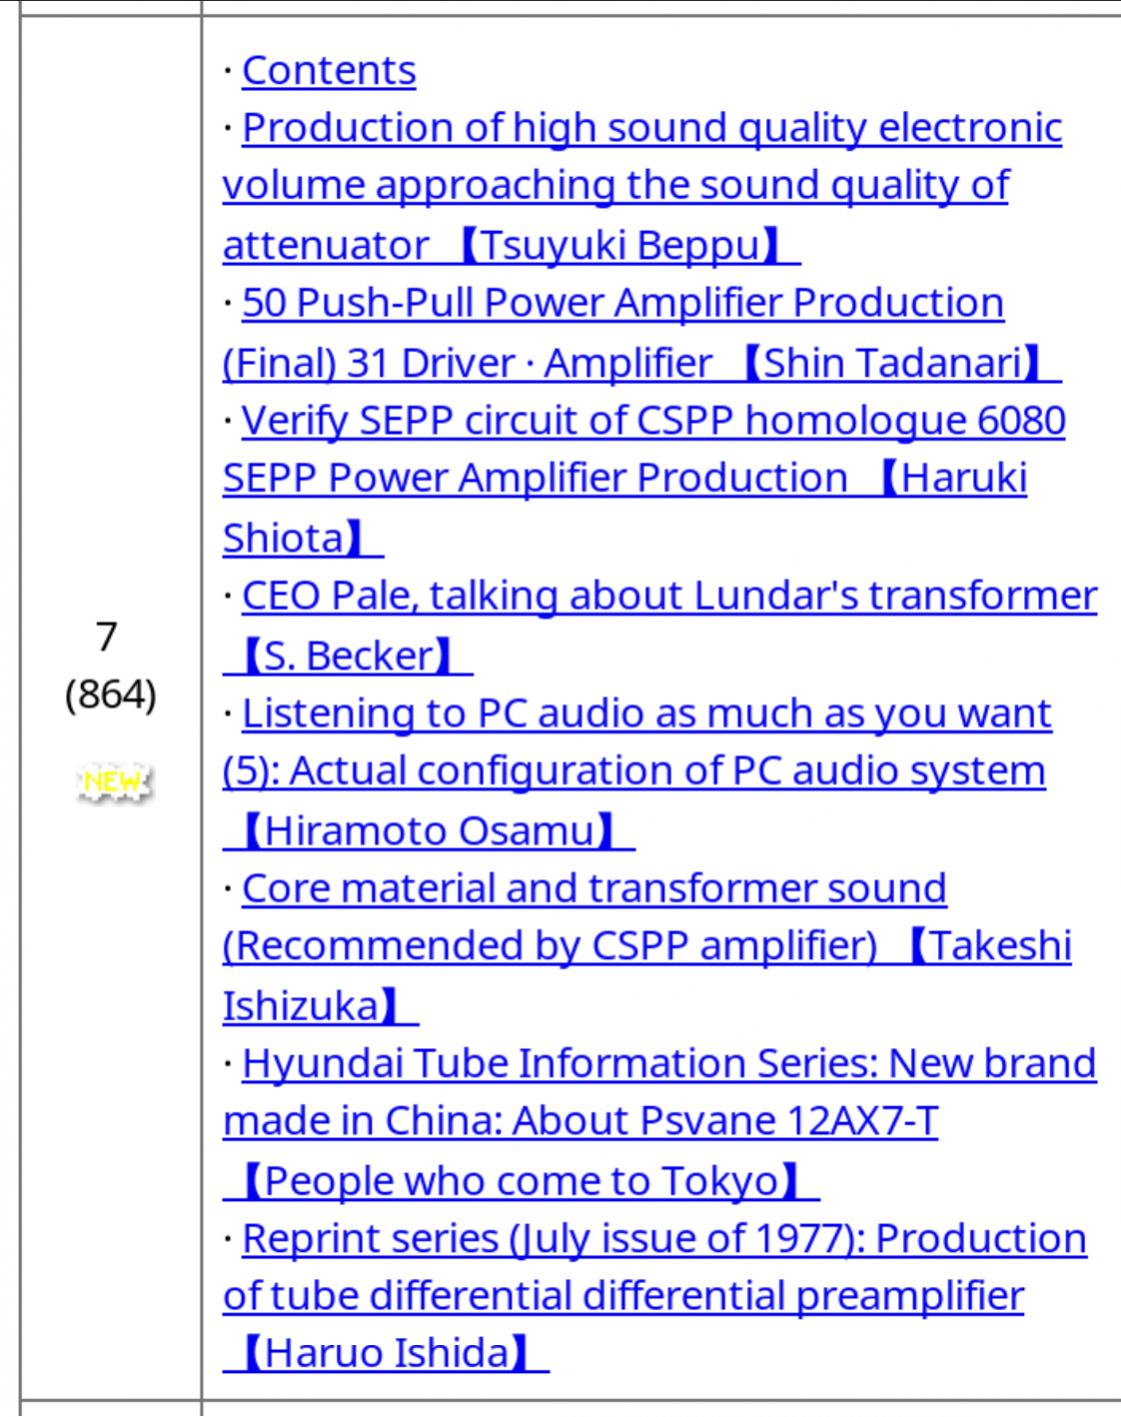Click People who come to Tokyo text
Viewport: 1121px width, 1417px height.
522,1181
